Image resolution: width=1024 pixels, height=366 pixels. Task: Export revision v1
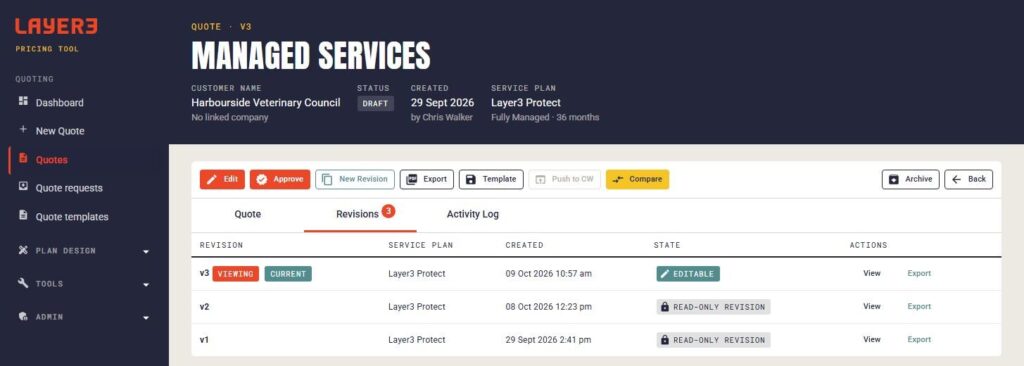[919, 340]
